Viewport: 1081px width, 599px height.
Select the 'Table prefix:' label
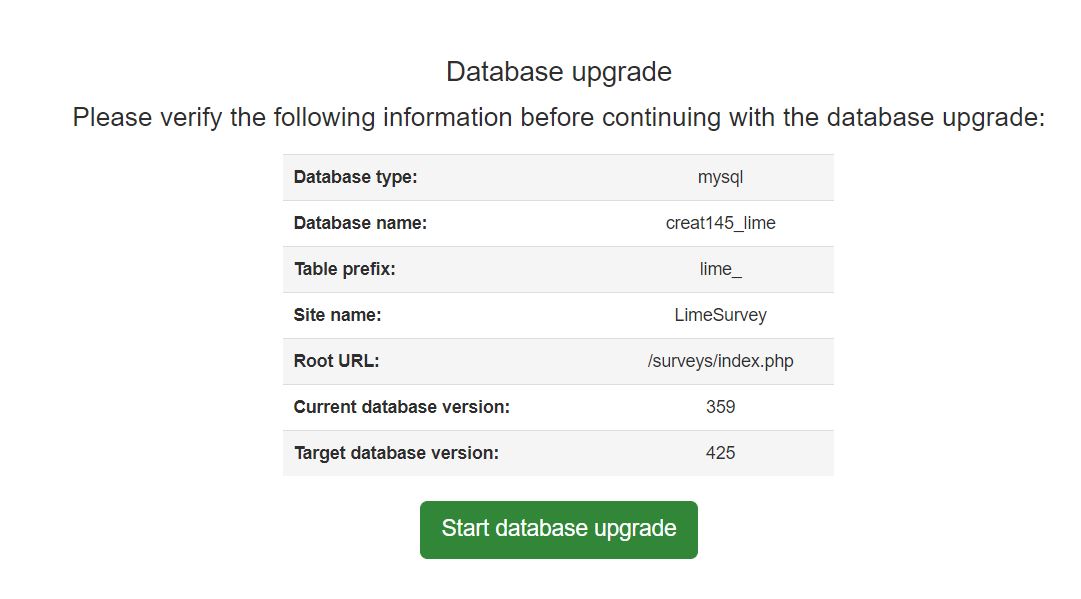[x=345, y=269]
